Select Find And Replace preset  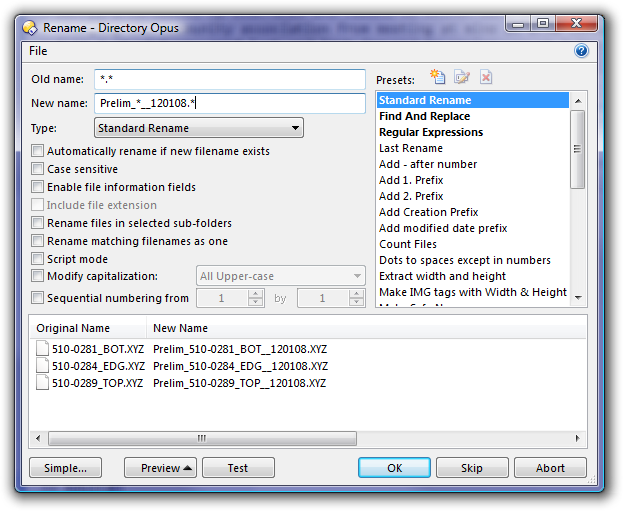[424, 116]
